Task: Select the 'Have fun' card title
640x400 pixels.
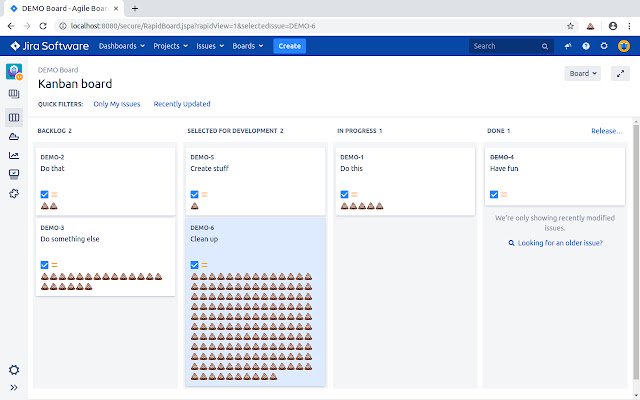Action: 504,169
